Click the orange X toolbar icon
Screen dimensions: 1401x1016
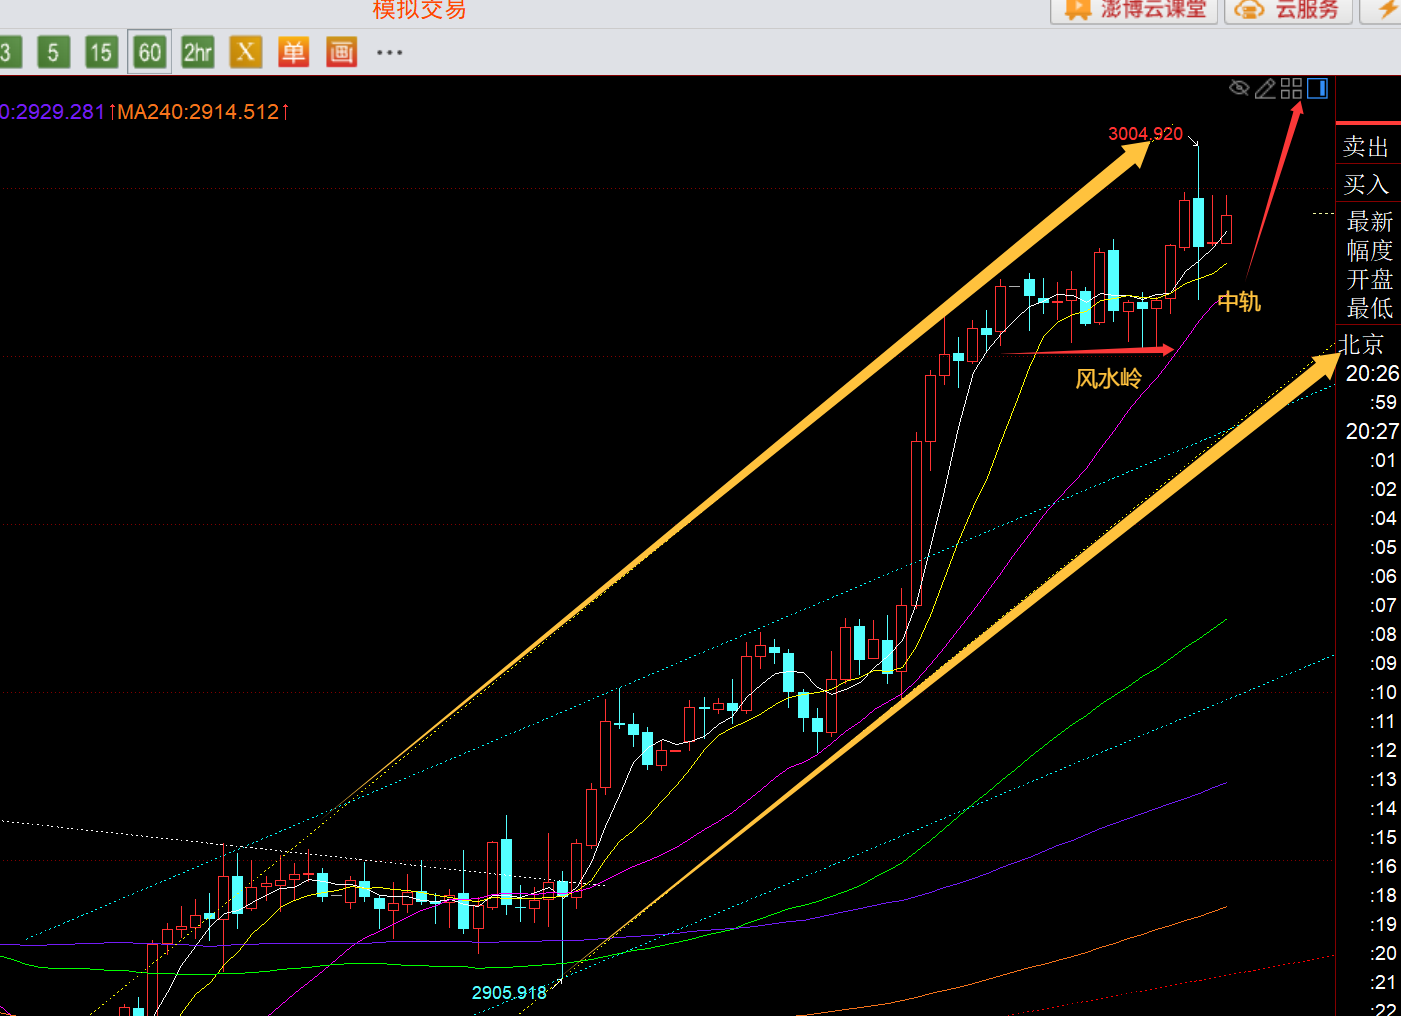point(245,52)
